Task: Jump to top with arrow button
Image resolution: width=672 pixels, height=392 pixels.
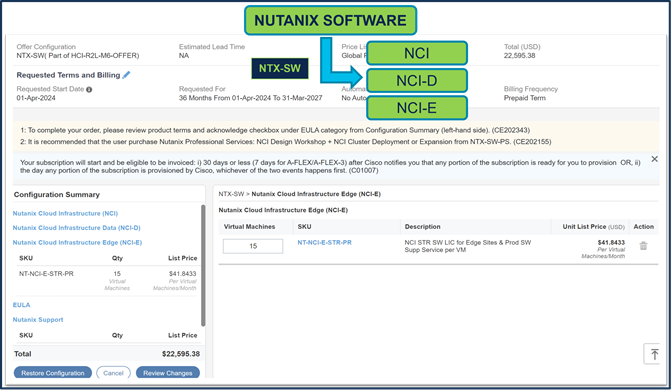Action: (653, 354)
